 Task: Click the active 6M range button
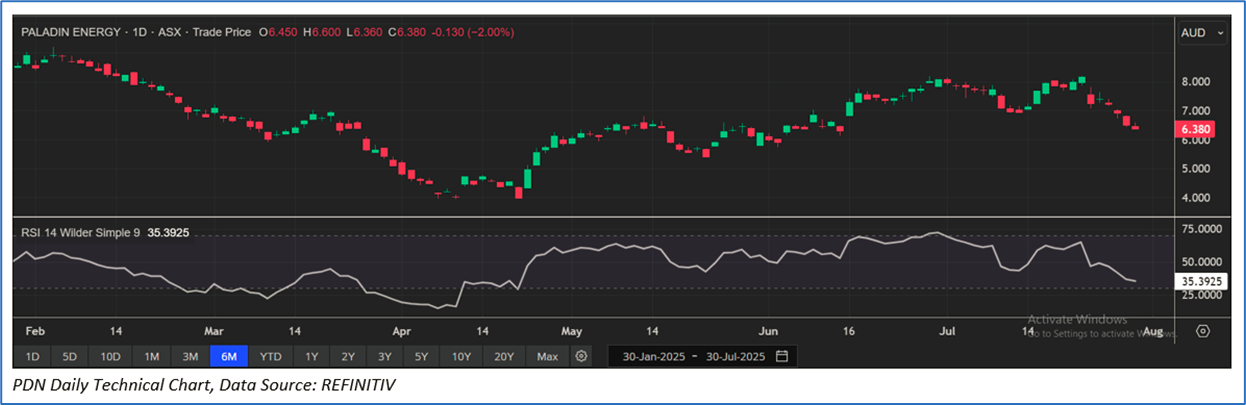229,356
